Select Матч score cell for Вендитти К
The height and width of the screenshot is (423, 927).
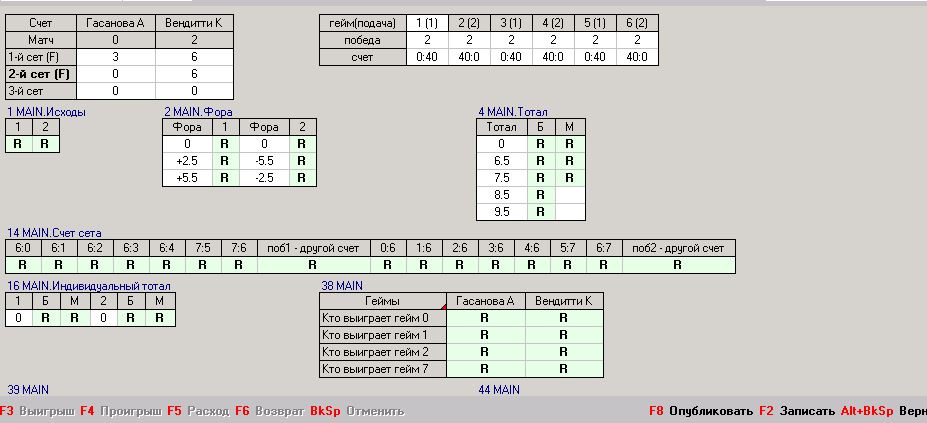[194, 40]
